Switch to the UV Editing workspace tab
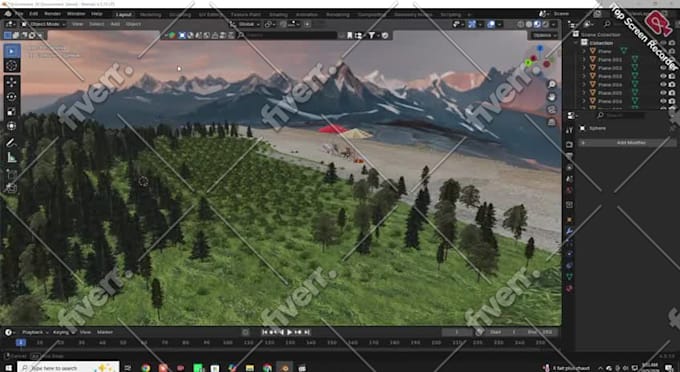Image resolution: width=680 pixels, height=372 pixels. [x=210, y=14]
